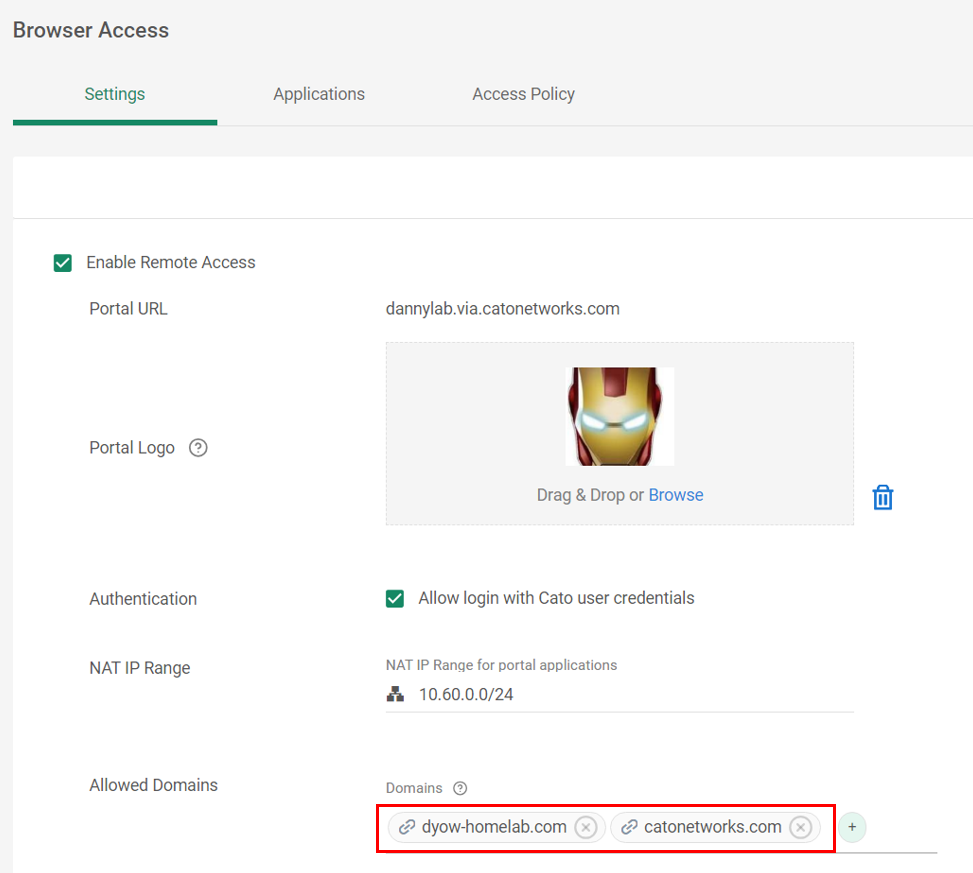Click the Iron Man portal logo thumbnail
The image size is (973, 873).
(619, 416)
